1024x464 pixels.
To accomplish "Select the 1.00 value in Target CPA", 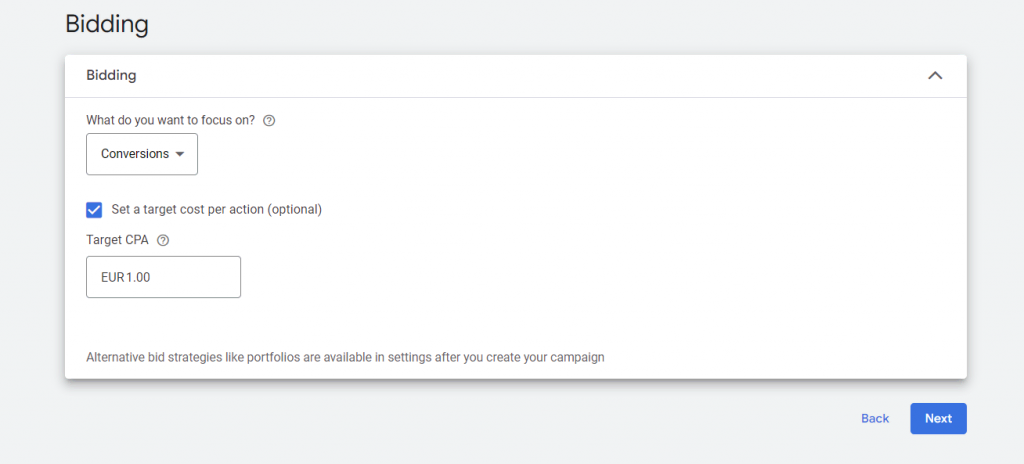I will [x=138, y=277].
